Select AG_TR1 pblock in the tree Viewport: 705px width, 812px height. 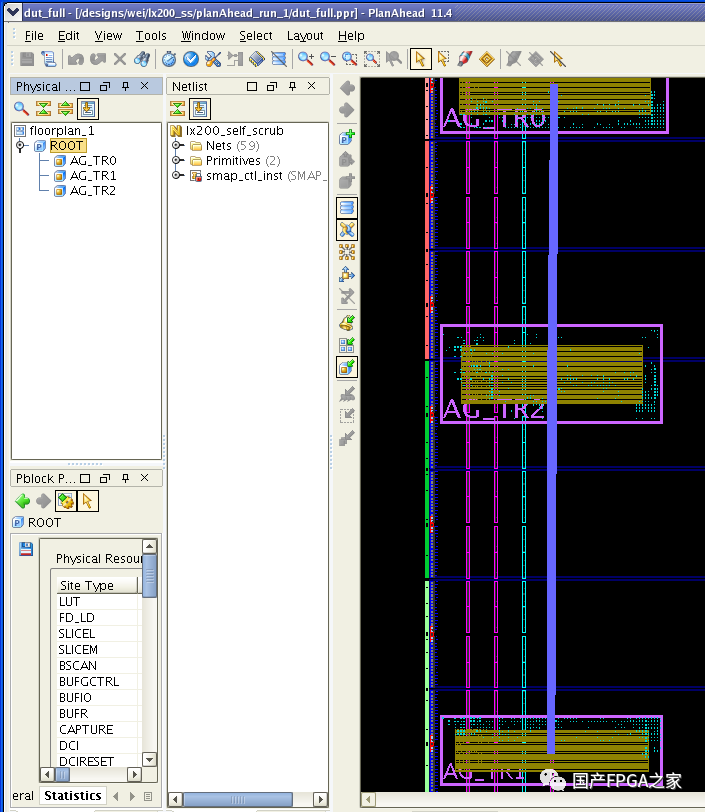click(x=92, y=176)
